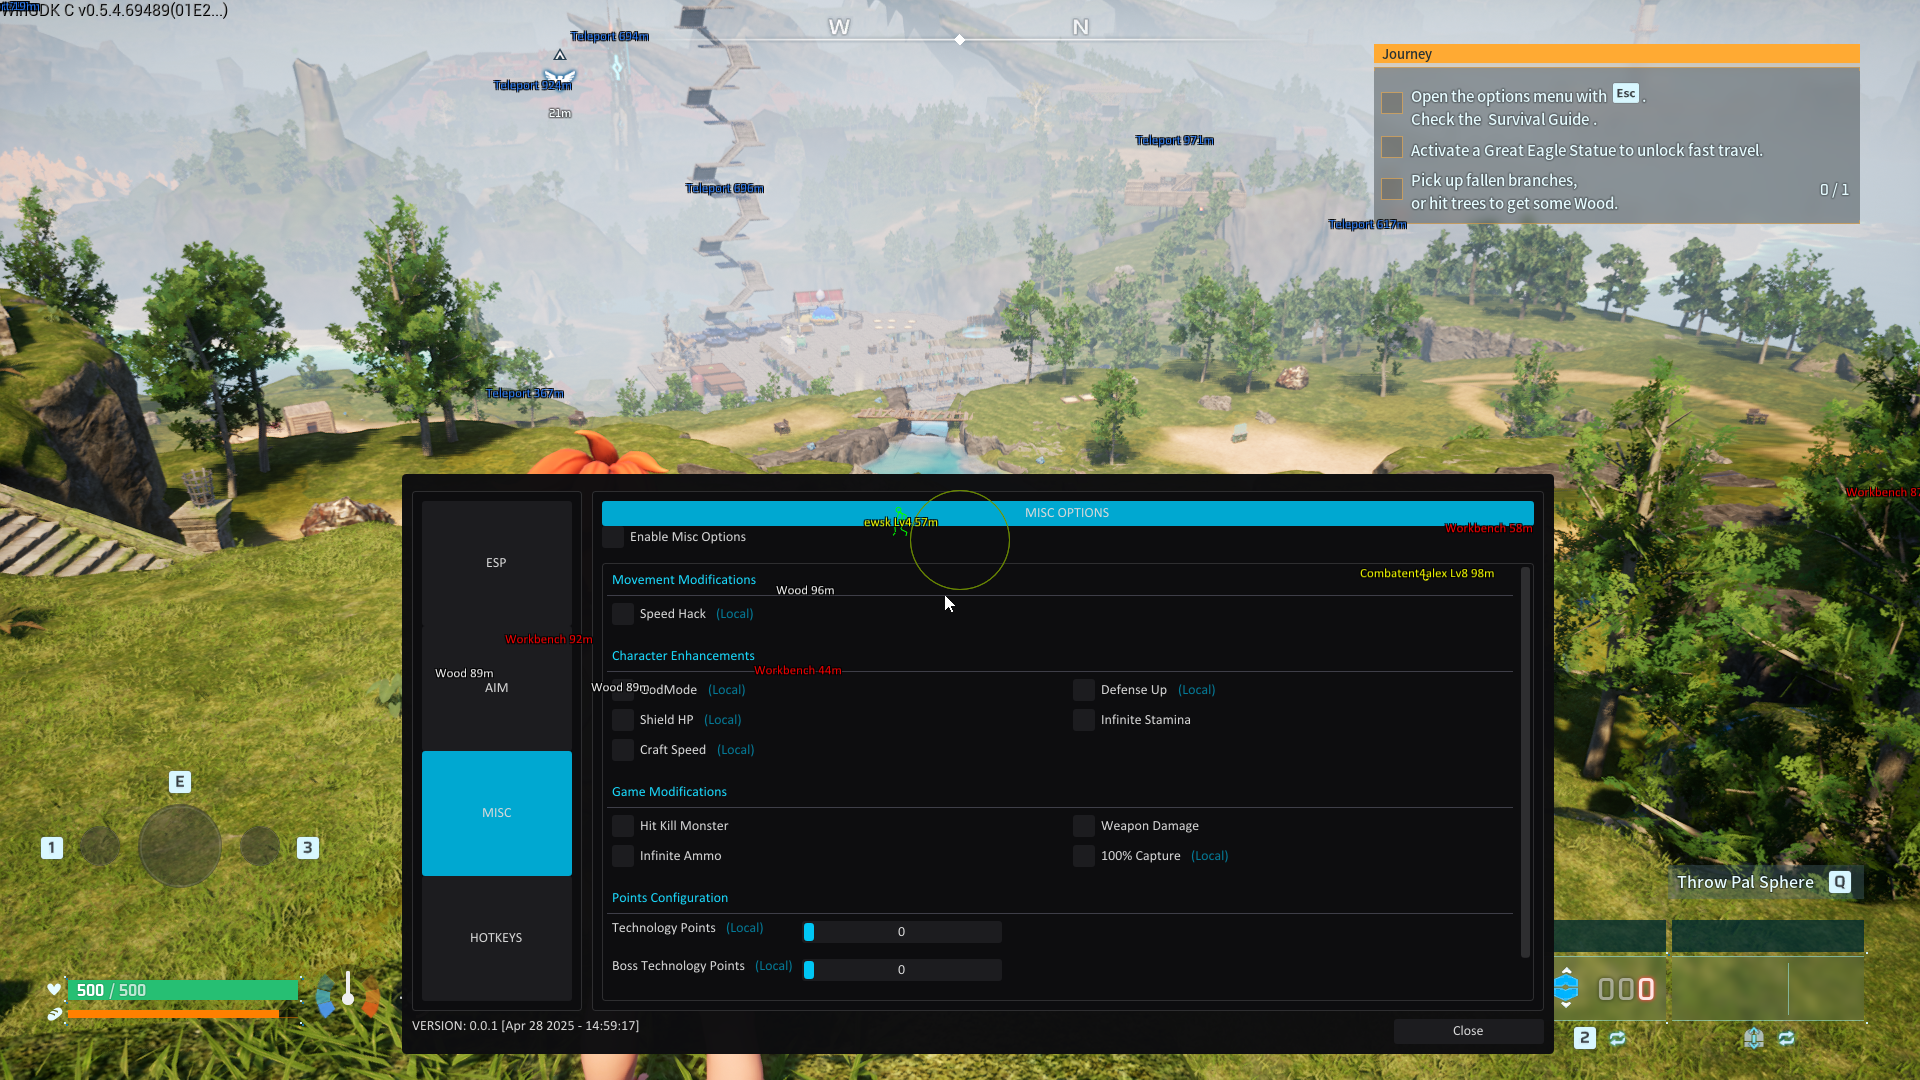1920x1080 pixels.
Task: Adjust the Technology Points slider
Action: (902, 932)
